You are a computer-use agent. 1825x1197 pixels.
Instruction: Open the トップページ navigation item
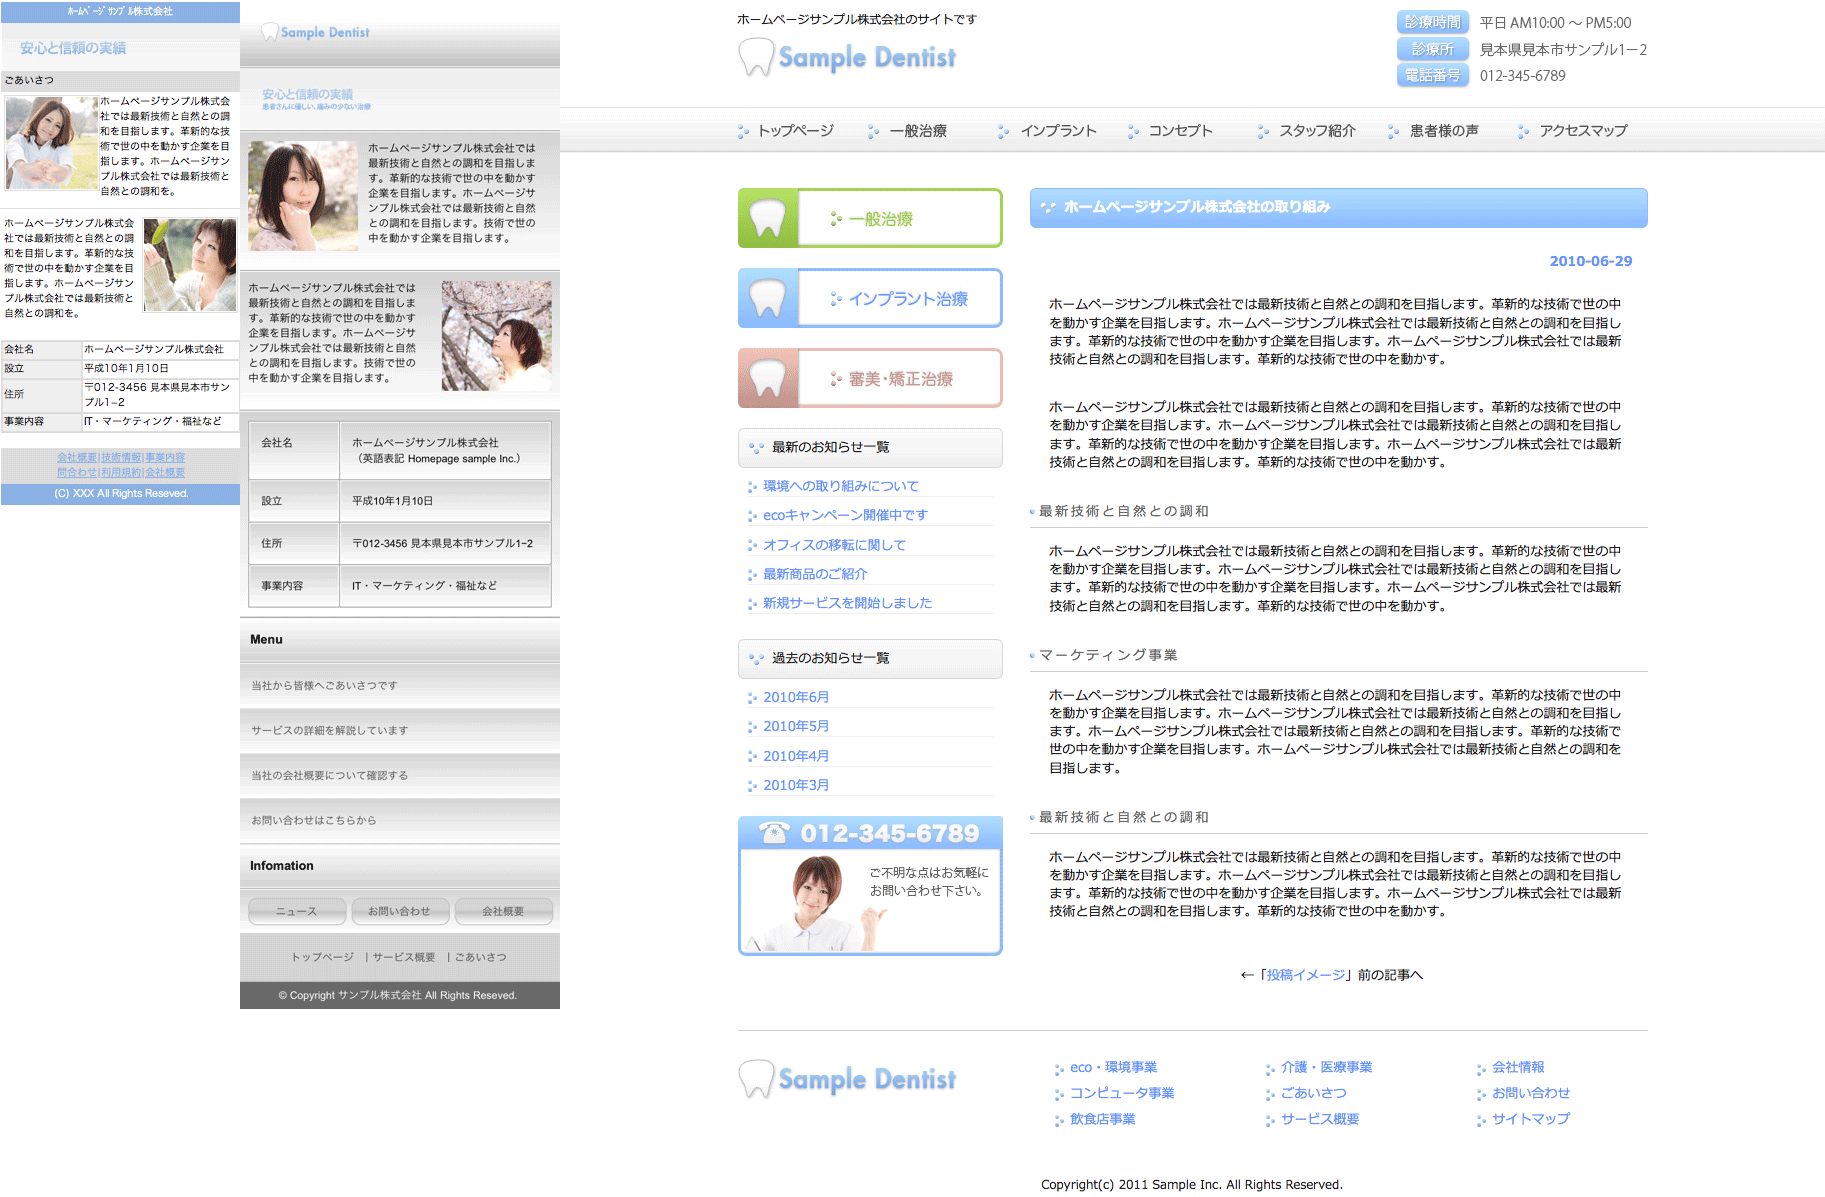pos(795,131)
